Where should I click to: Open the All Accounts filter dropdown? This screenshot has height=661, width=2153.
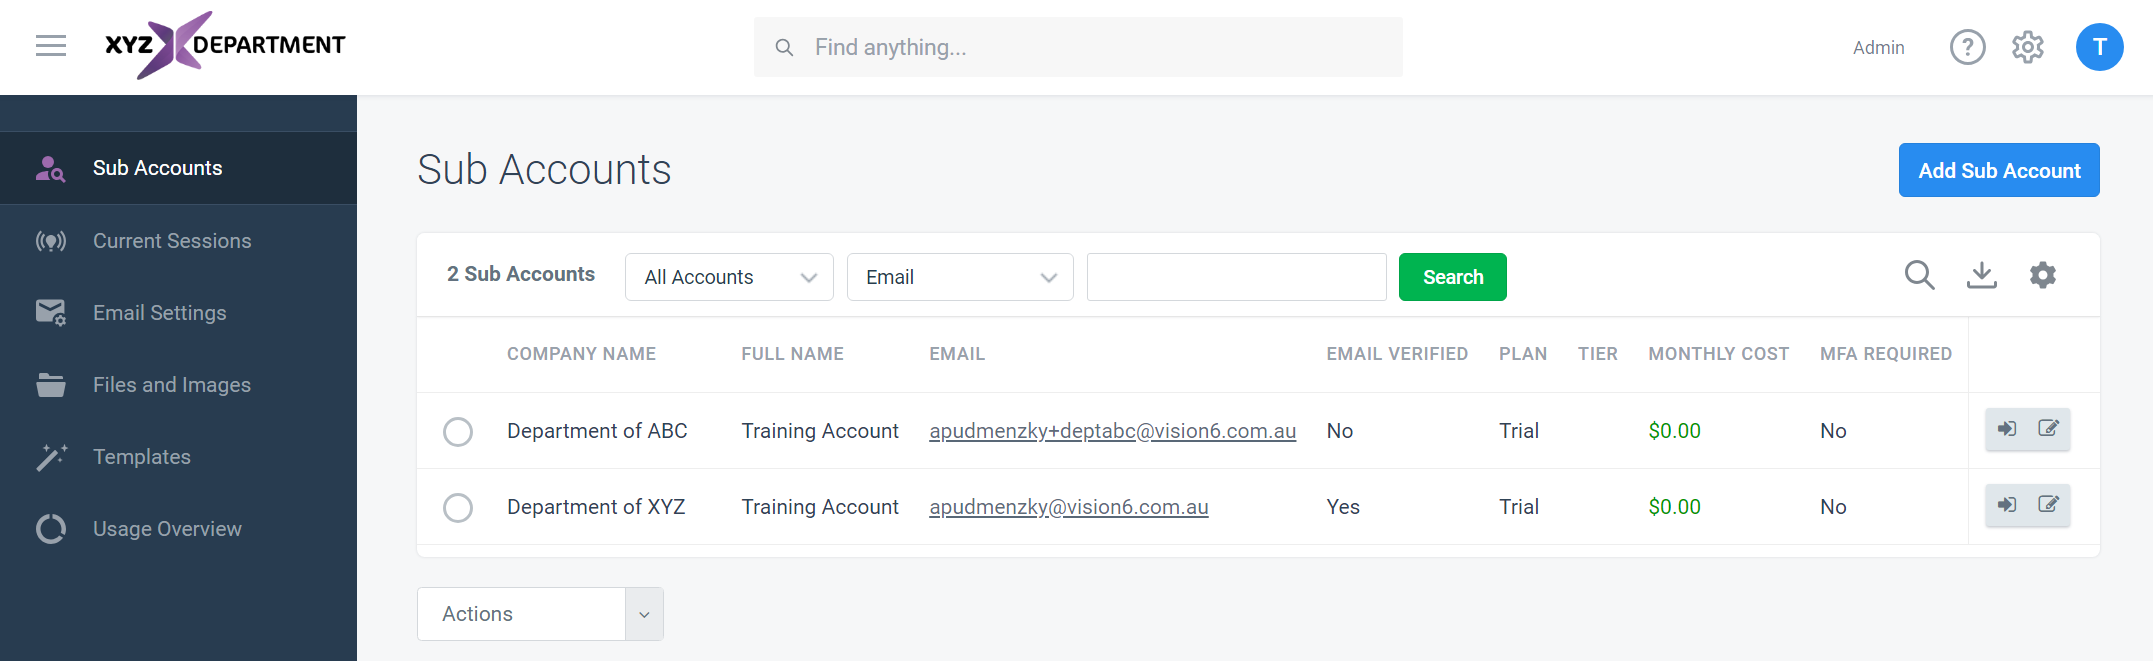point(729,277)
